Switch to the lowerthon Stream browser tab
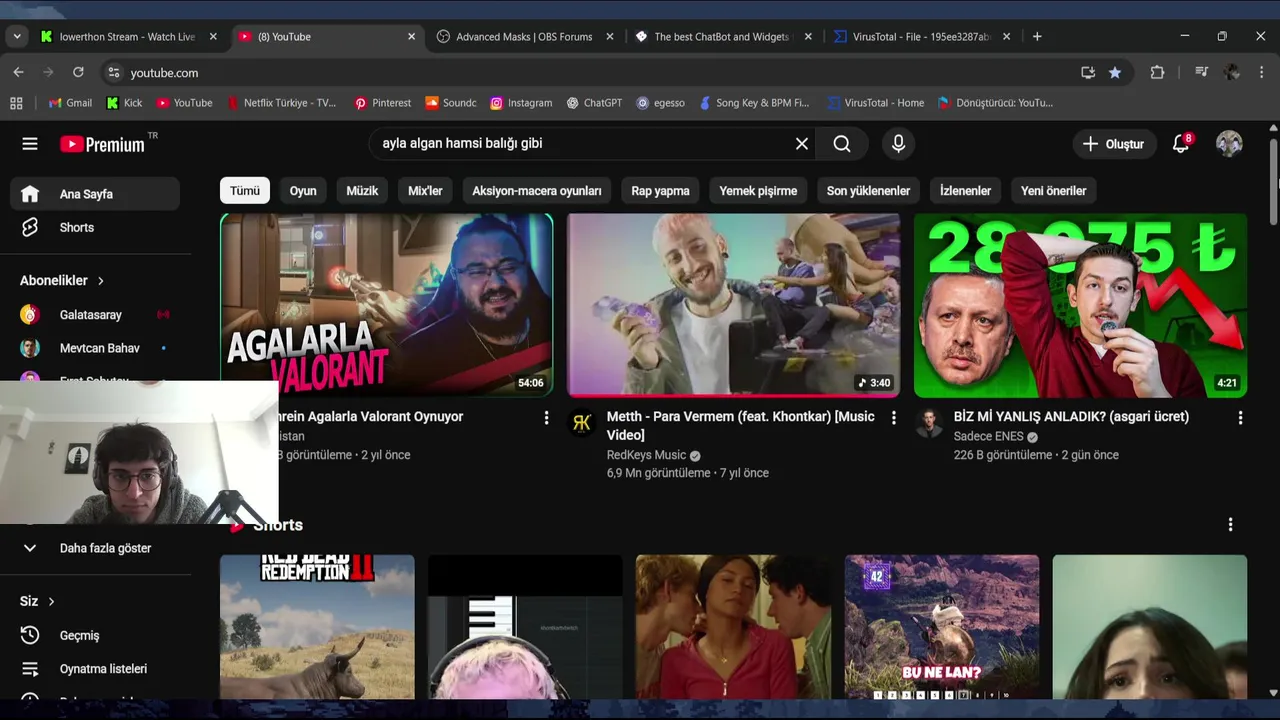The height and width of the screenshot is (720, 1280). (127, 36)
